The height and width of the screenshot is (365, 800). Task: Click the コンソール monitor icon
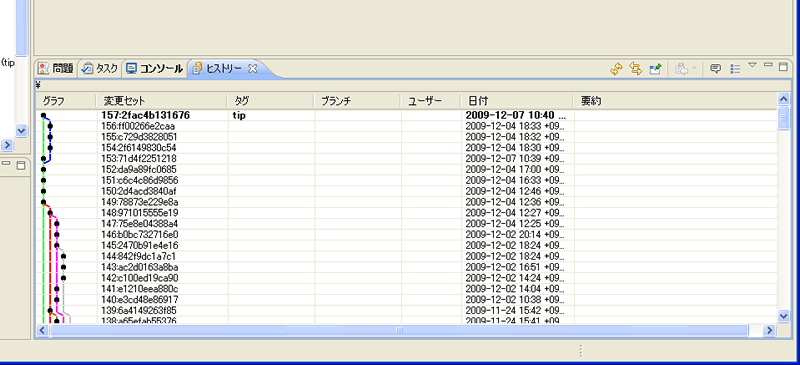(132, 68)
